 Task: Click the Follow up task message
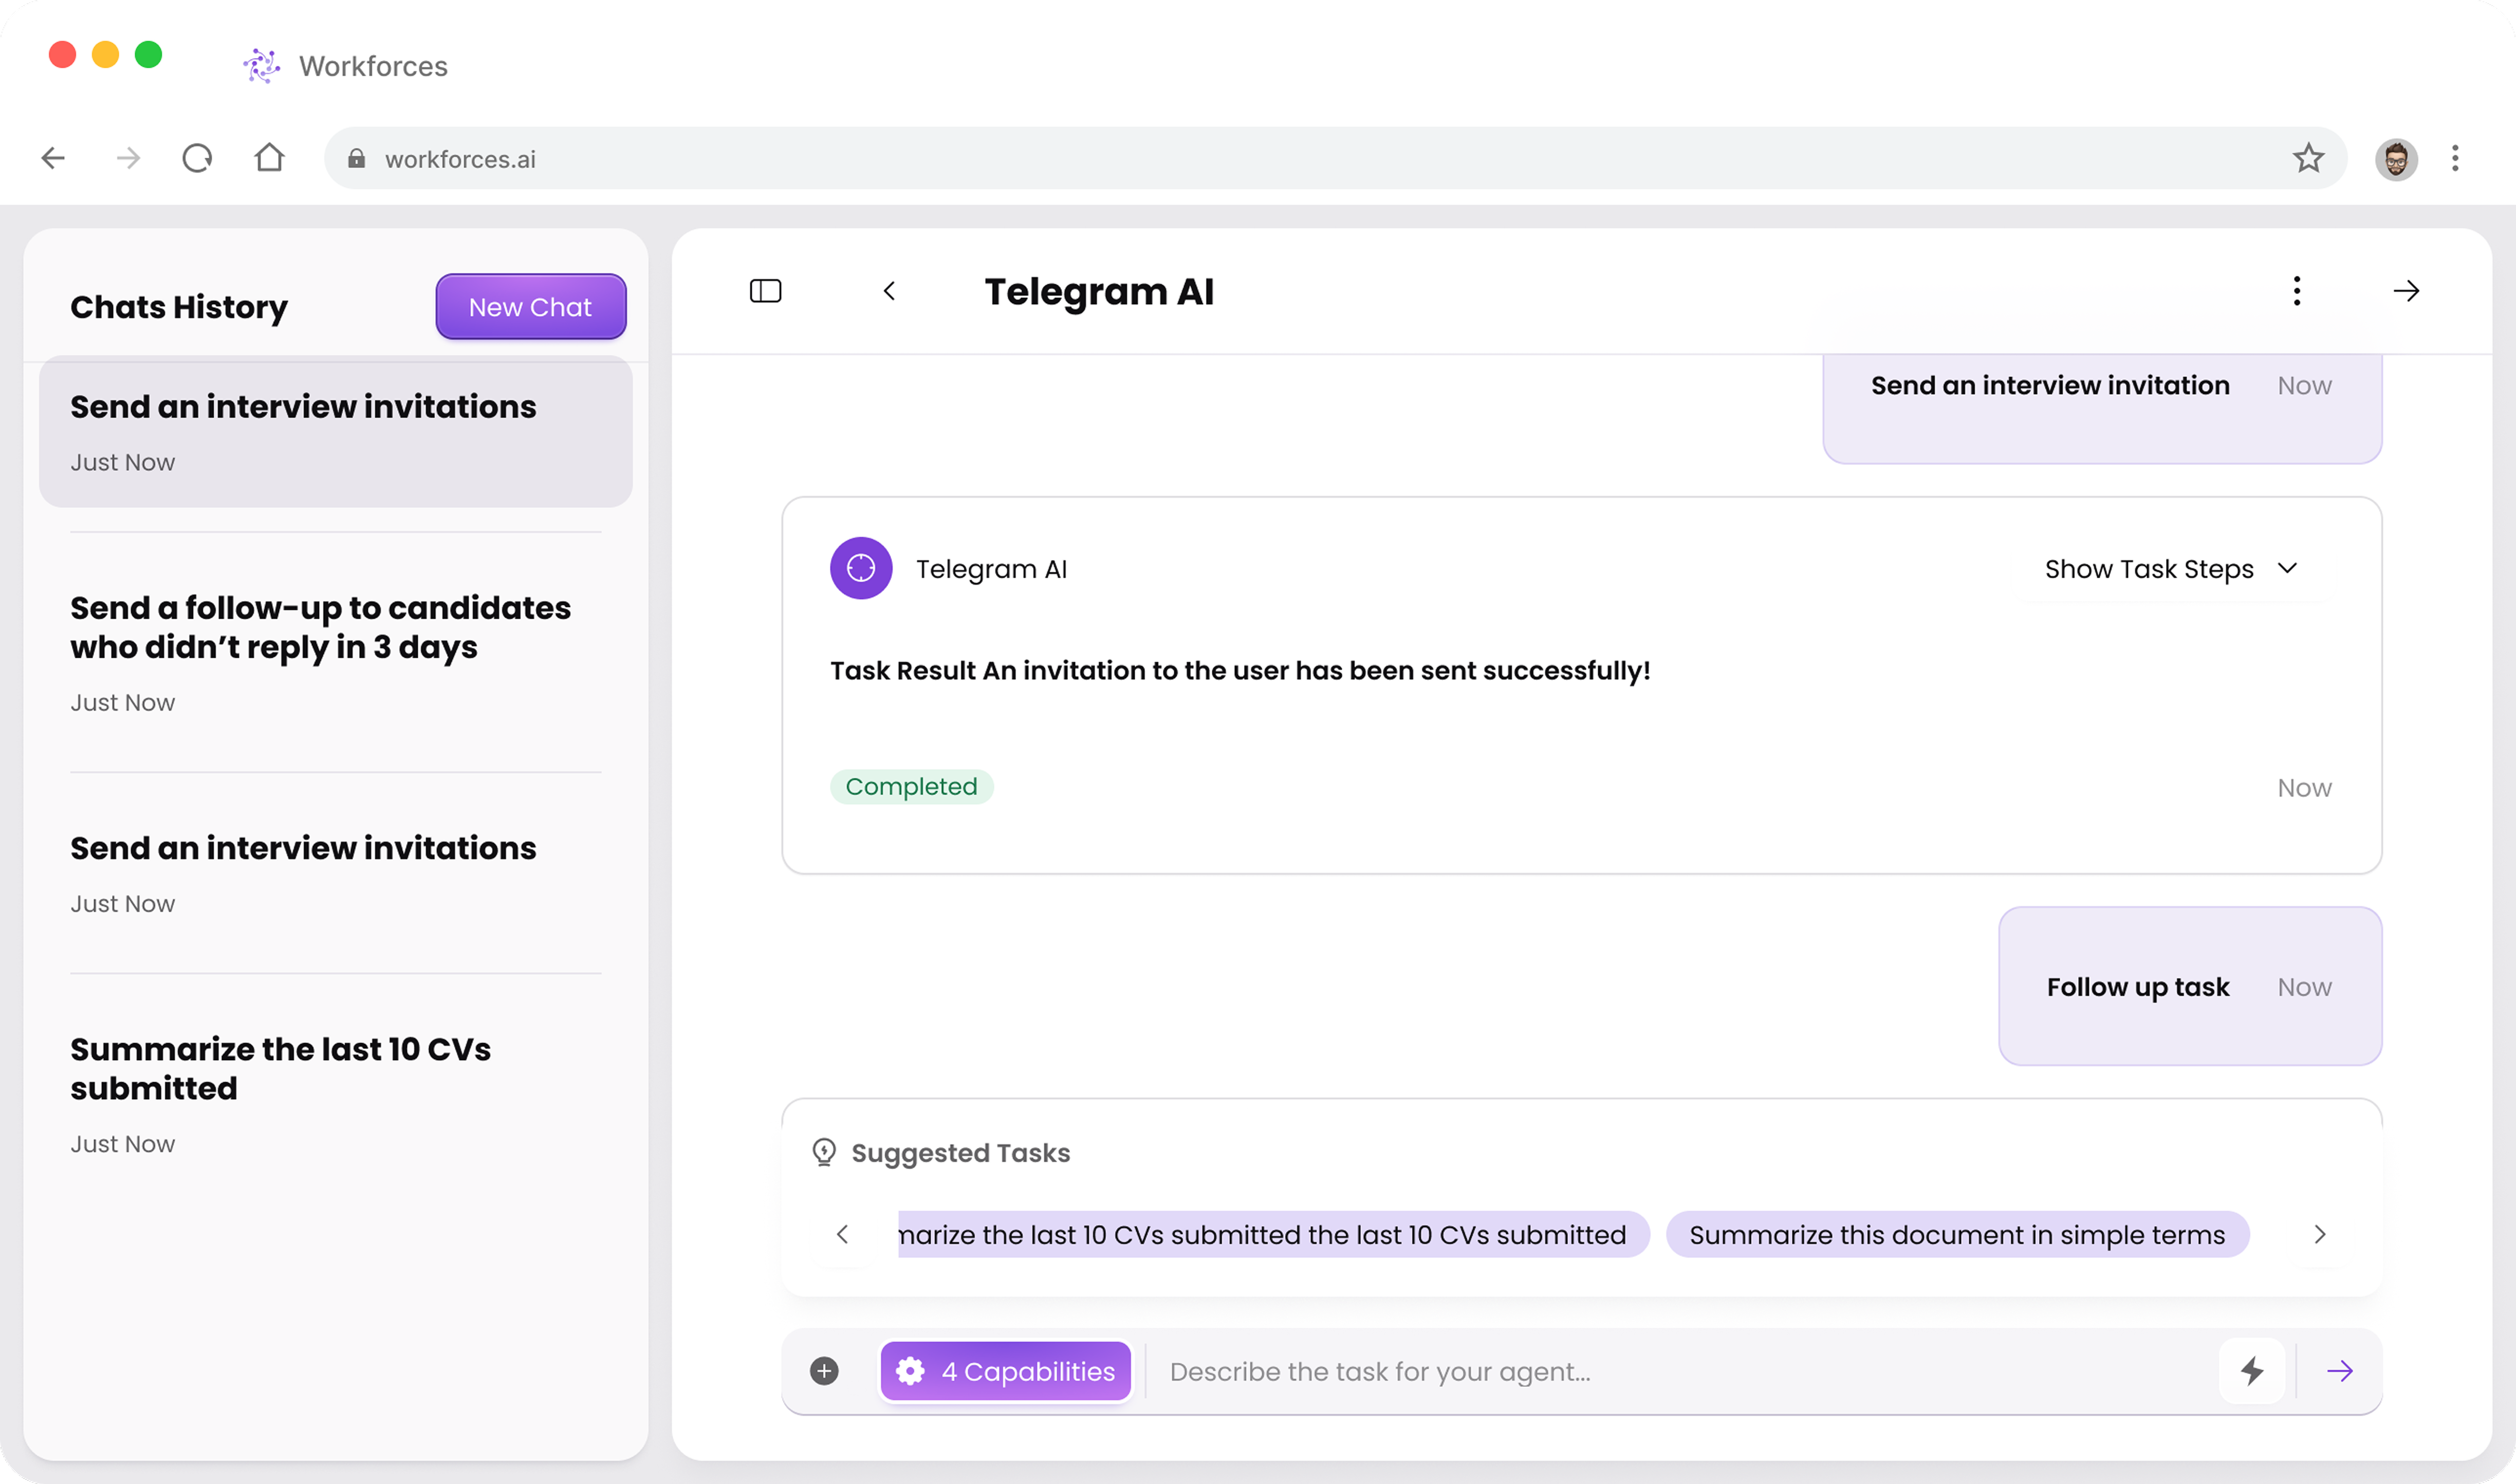pos(2190,986)
